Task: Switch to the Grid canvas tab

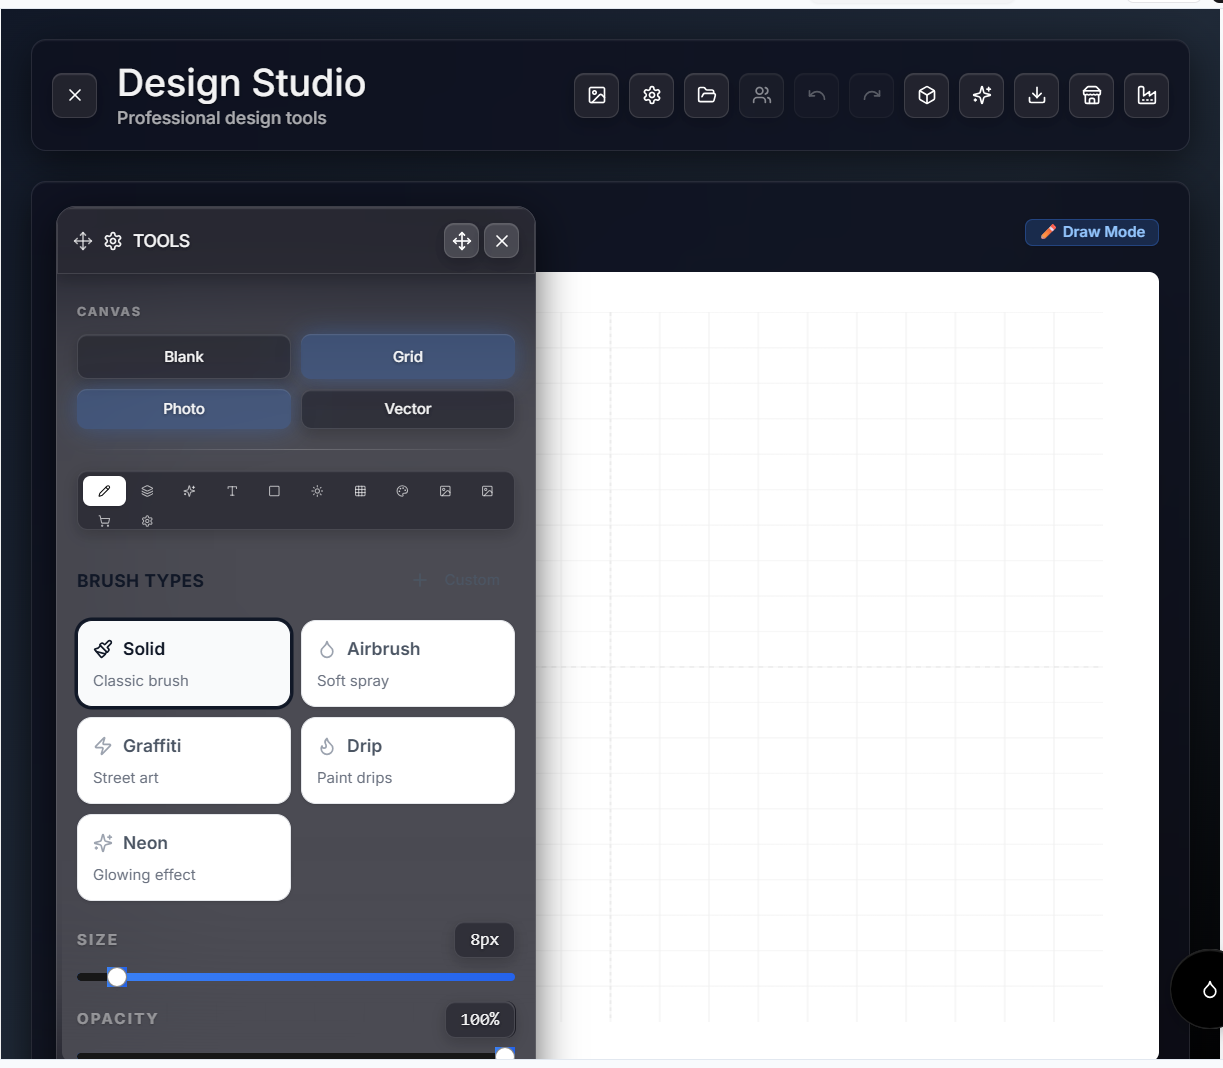Action: point(407,356)
